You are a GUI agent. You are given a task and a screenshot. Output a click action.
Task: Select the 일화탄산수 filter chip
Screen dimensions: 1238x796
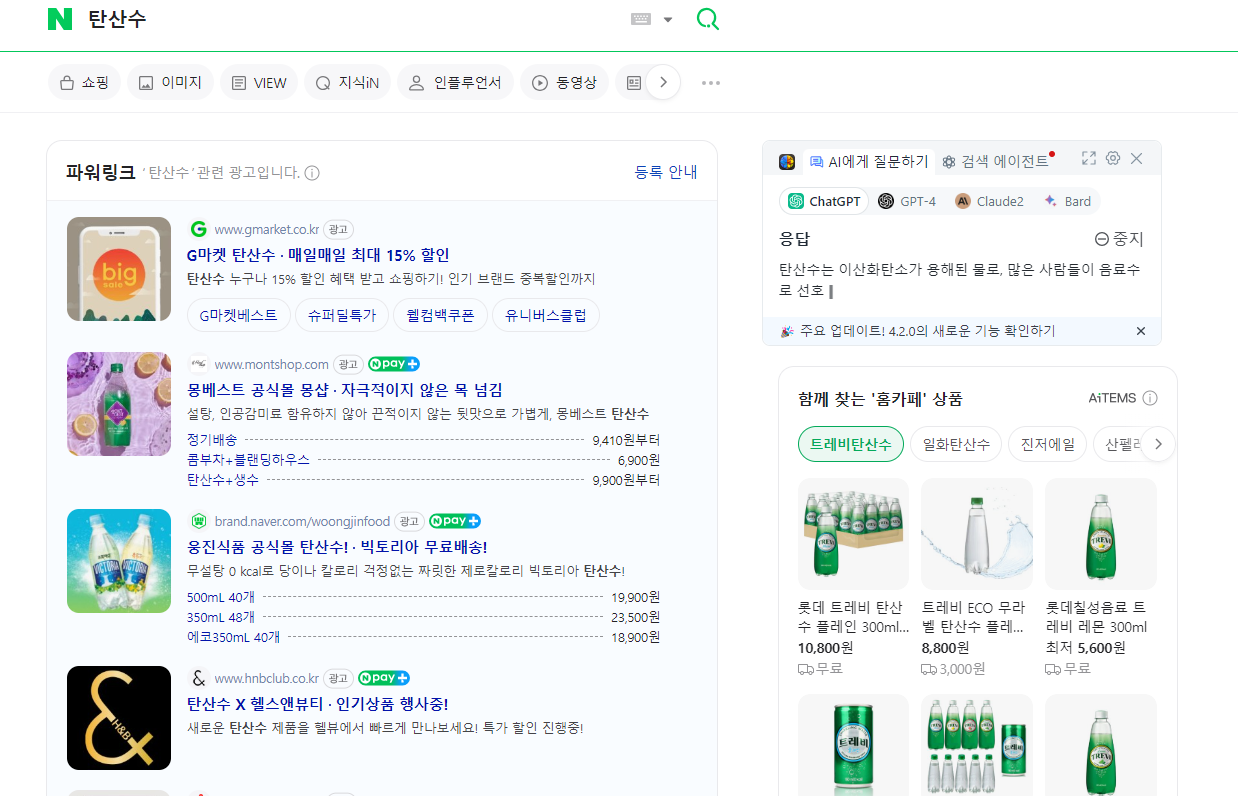pos(956,444)
